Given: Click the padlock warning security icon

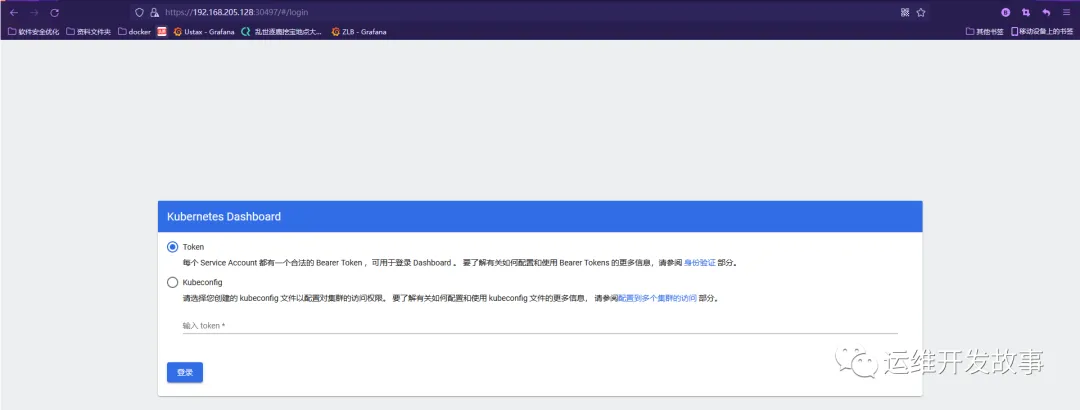Looking at the screenshot, I should 154,12.
